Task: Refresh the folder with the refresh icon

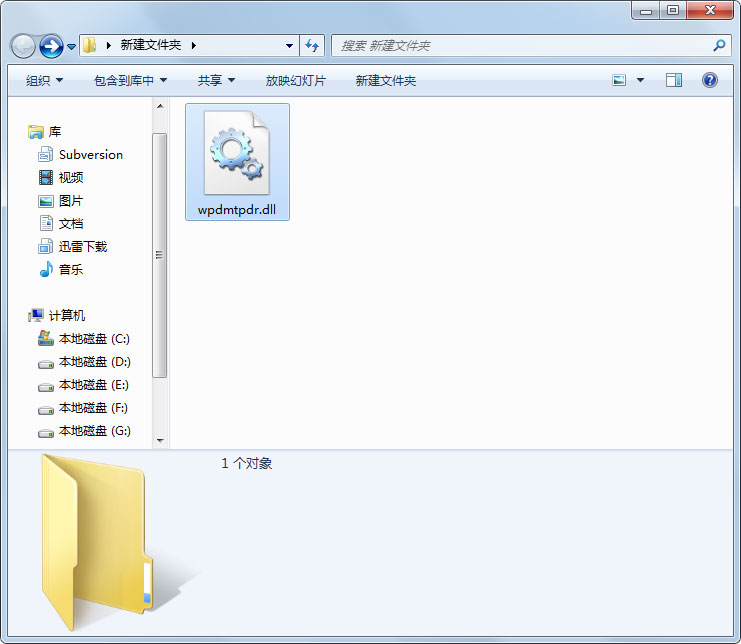Action: [x=312, y=45]
